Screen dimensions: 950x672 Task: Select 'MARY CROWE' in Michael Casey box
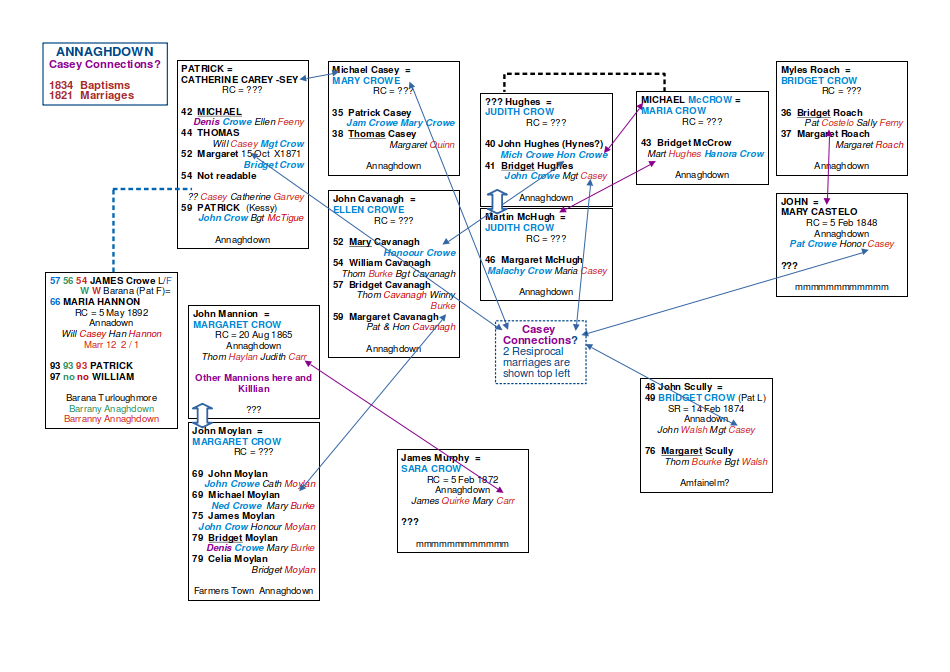(366, 80)
